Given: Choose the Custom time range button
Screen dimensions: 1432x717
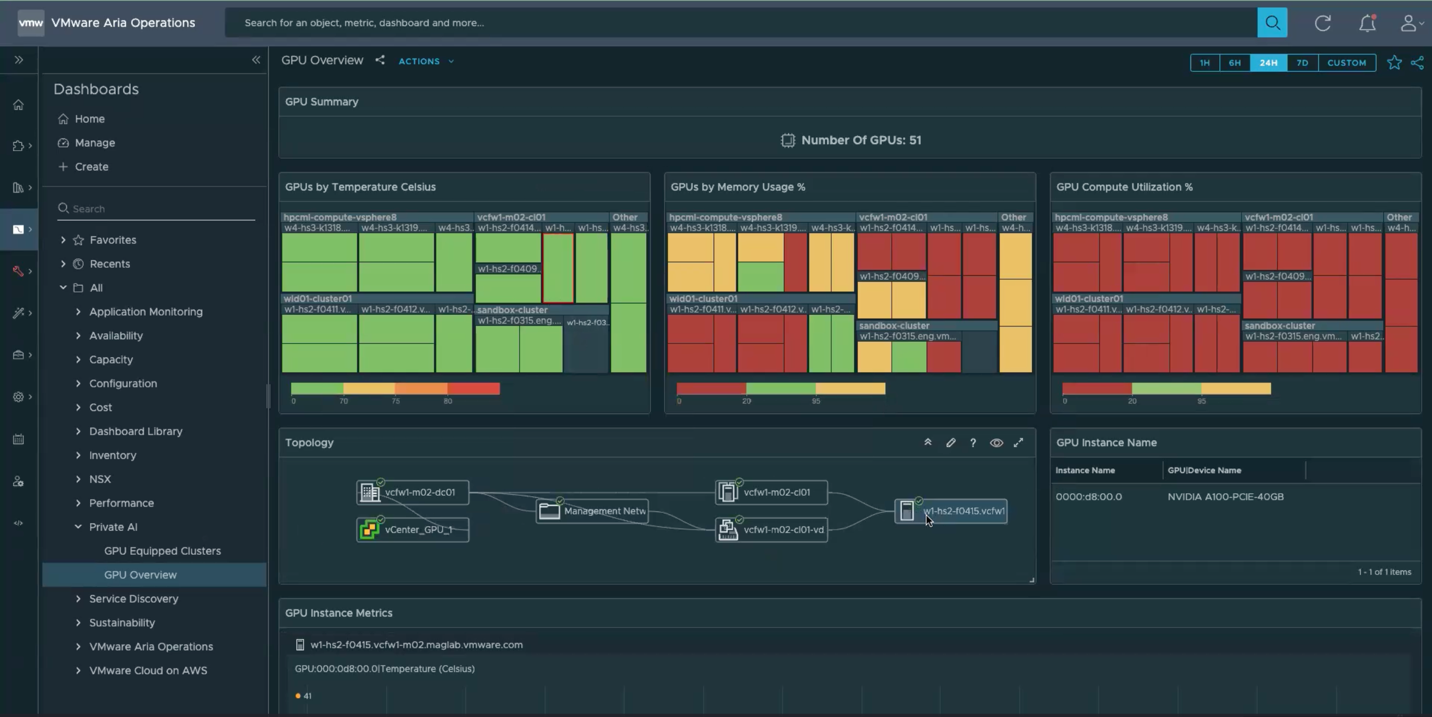Looking at the screenshot, I should coord(1346,63).
